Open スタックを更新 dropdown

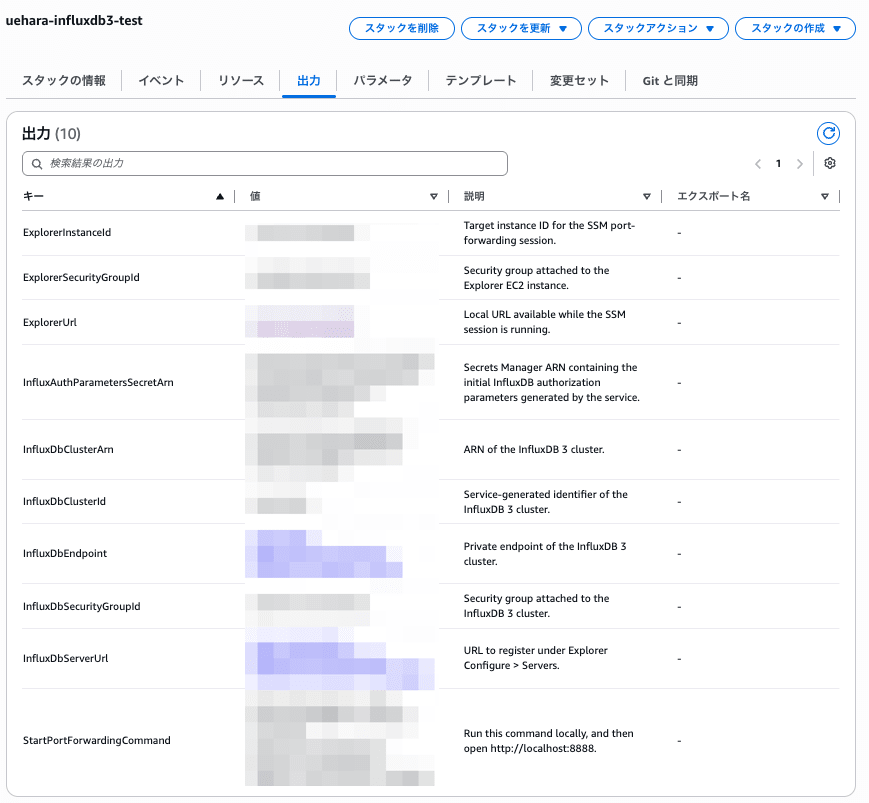pyautogui.click(x=521, y=28)
